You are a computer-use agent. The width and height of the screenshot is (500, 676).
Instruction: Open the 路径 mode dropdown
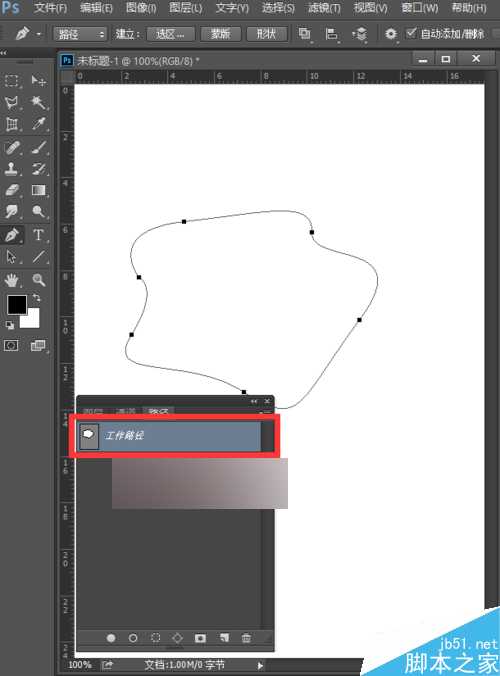point(80,34)
